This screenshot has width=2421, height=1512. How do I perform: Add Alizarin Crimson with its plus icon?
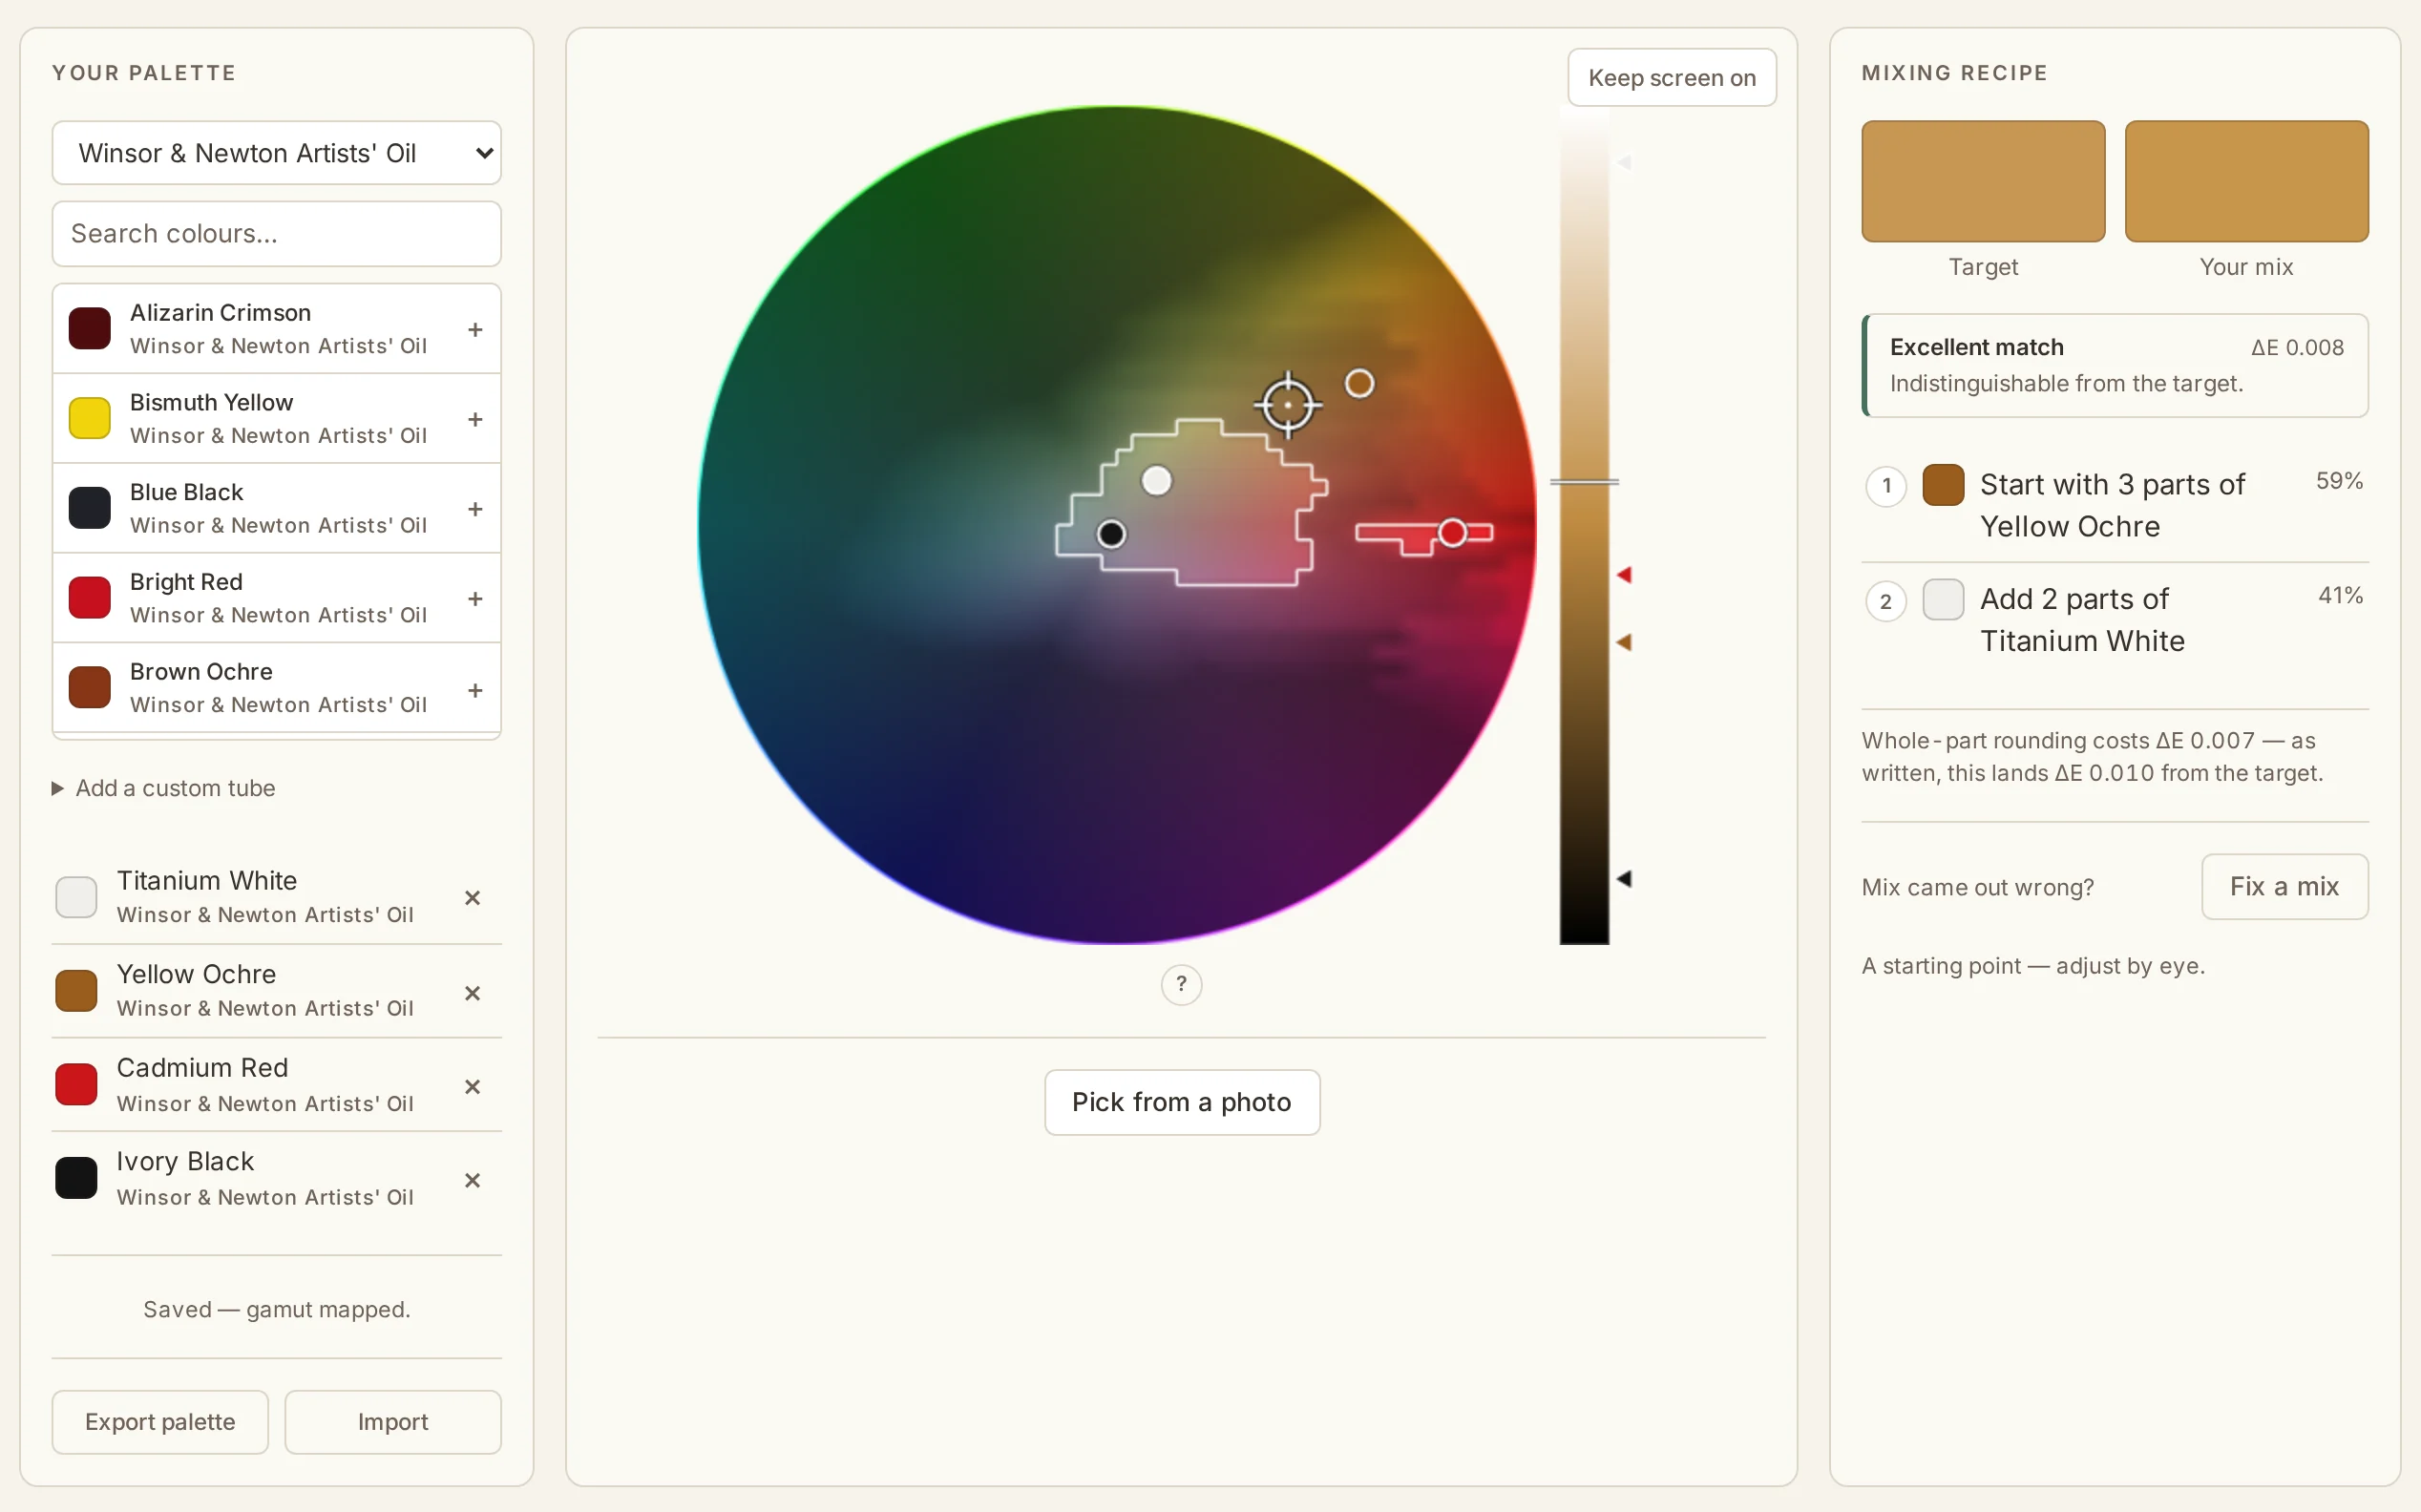click(x=475, y=329)
